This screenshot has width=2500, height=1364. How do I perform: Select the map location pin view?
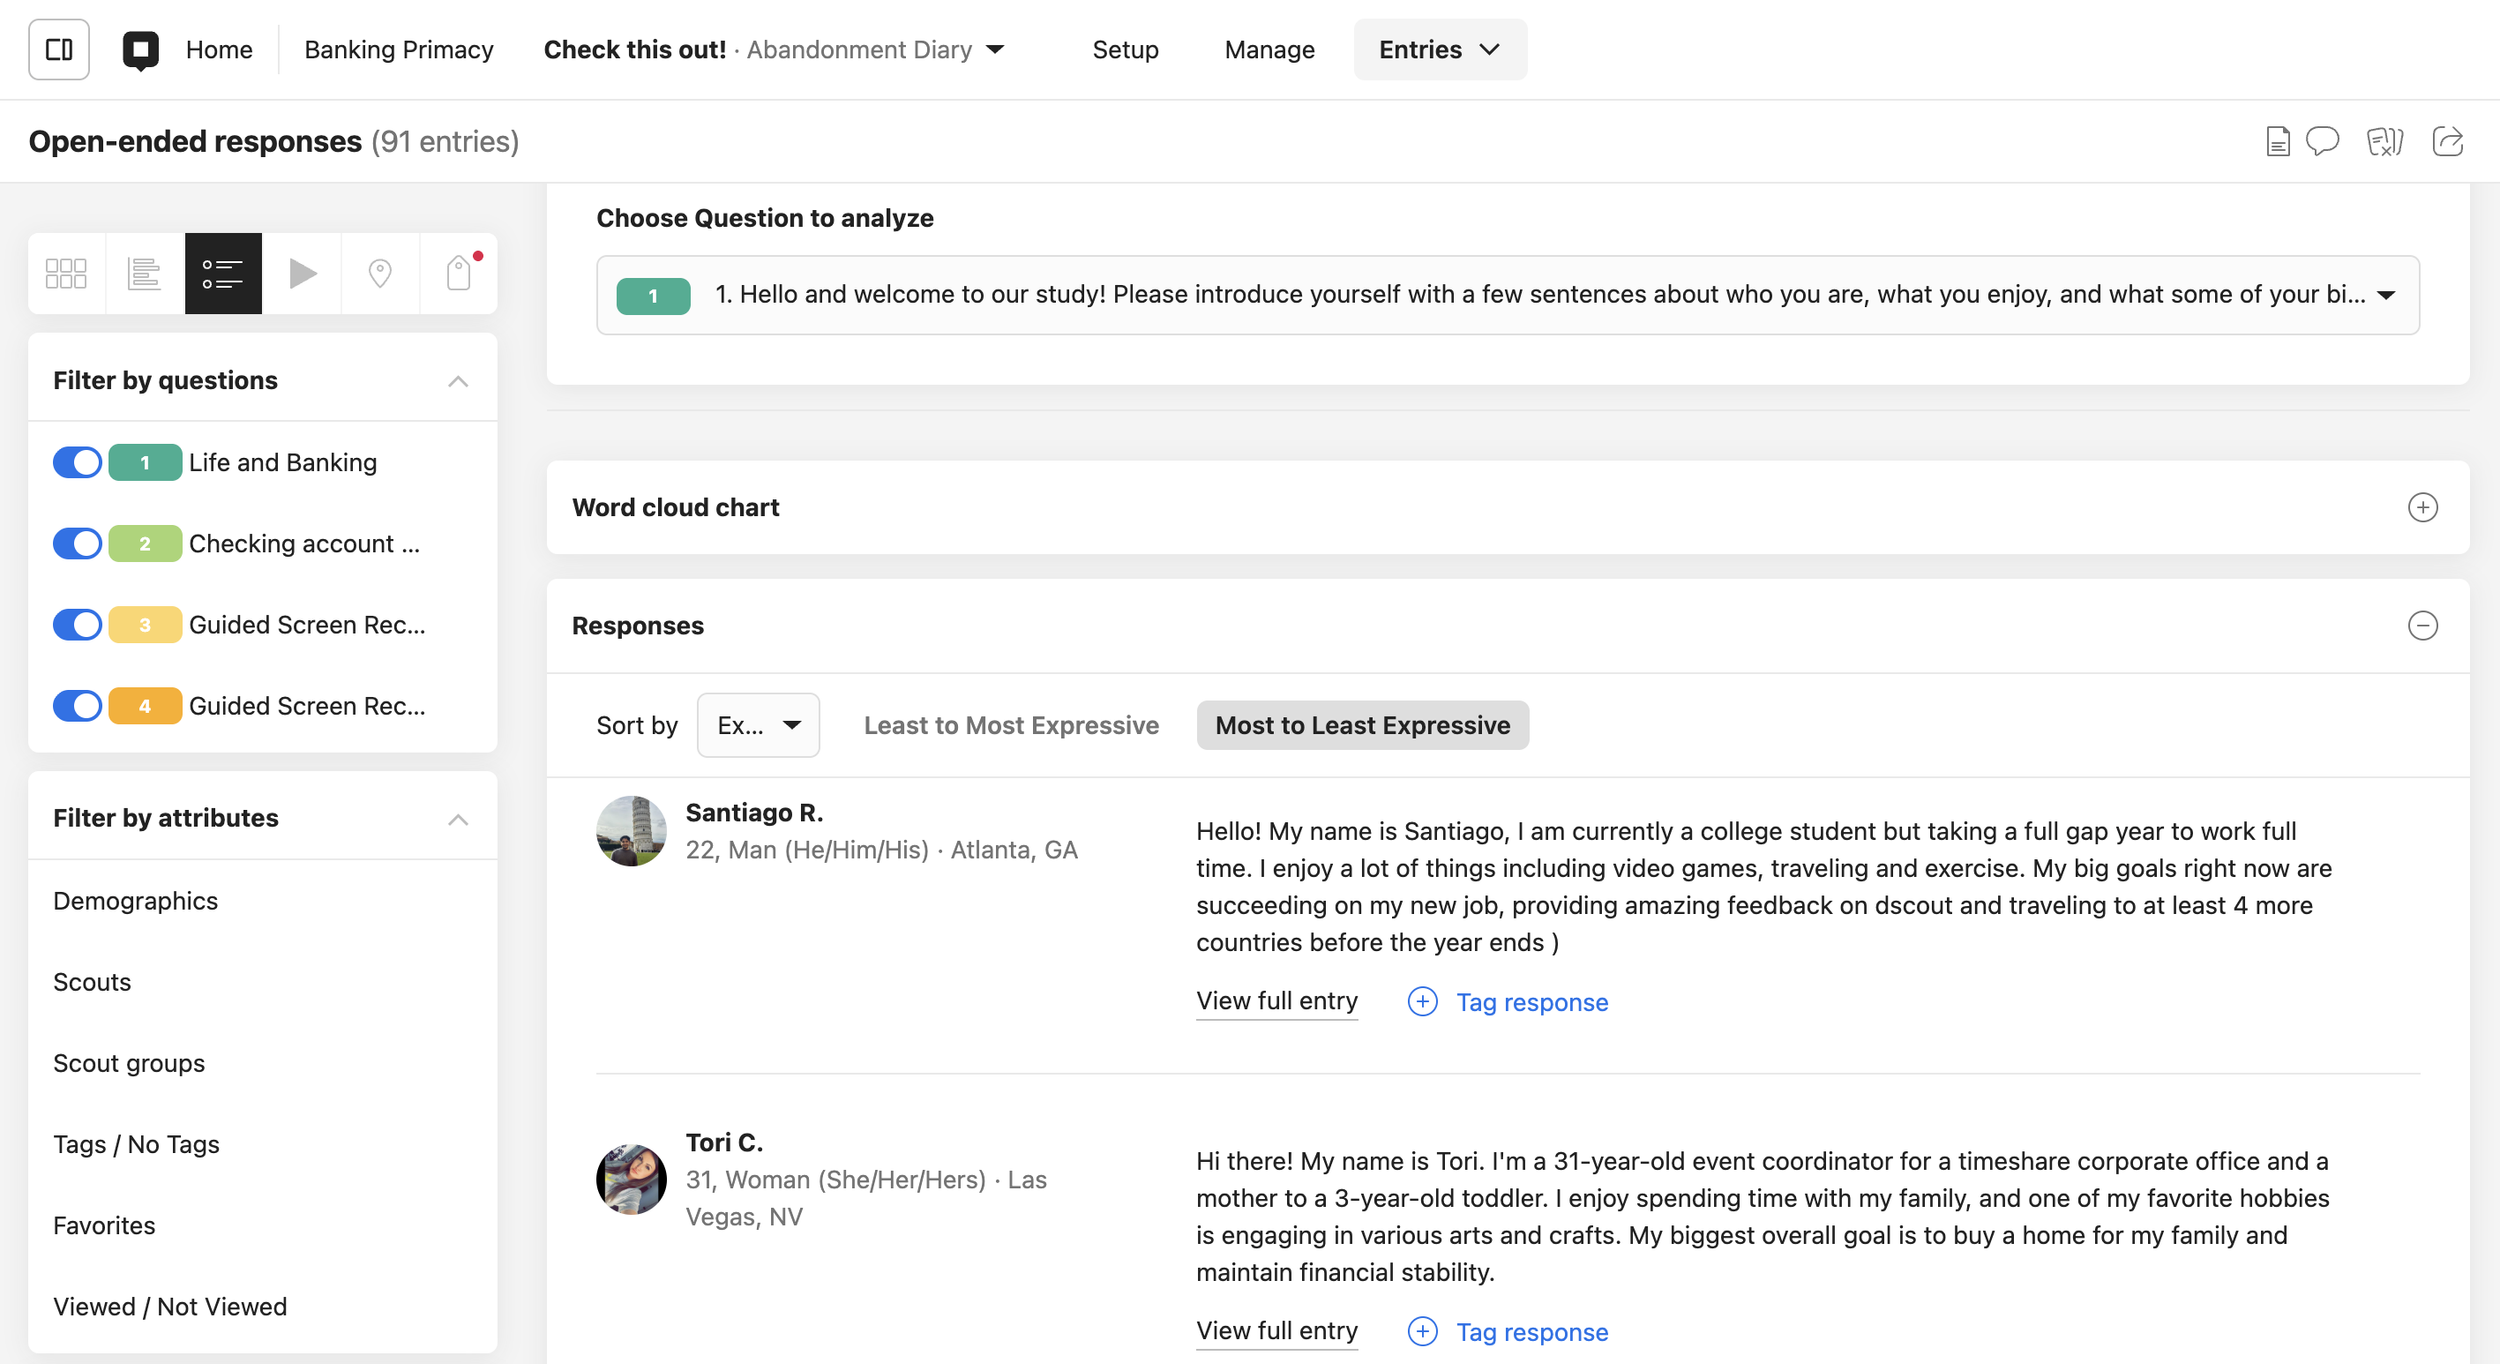point(380,273)
